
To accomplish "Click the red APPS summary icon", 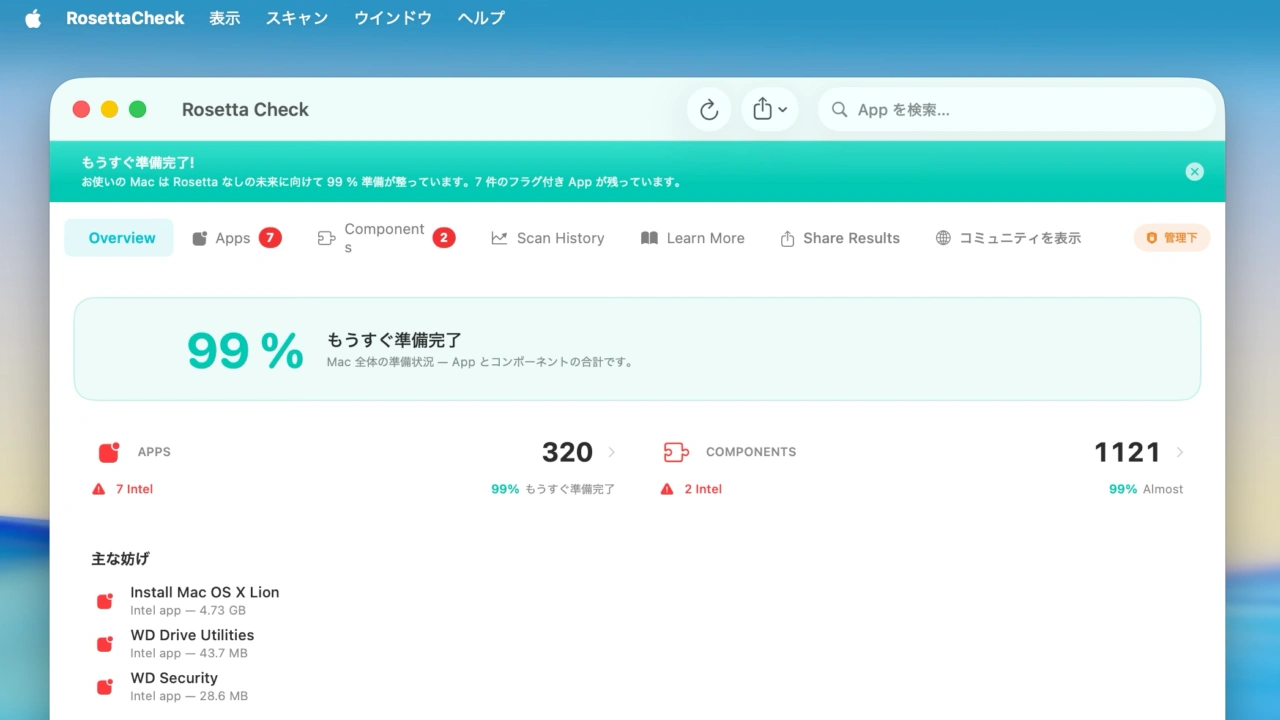I will point(109,452).
